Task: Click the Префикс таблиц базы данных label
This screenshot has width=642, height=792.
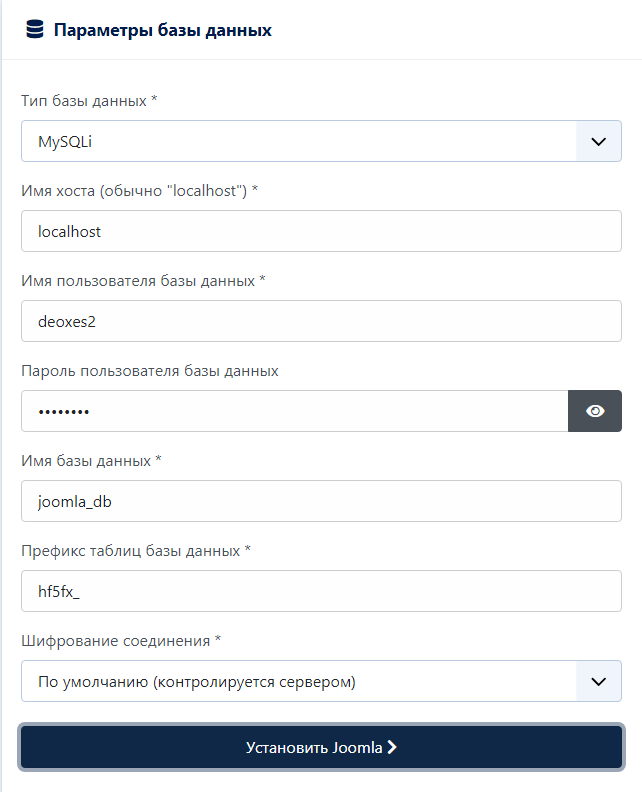Action: tap(136, 550)
